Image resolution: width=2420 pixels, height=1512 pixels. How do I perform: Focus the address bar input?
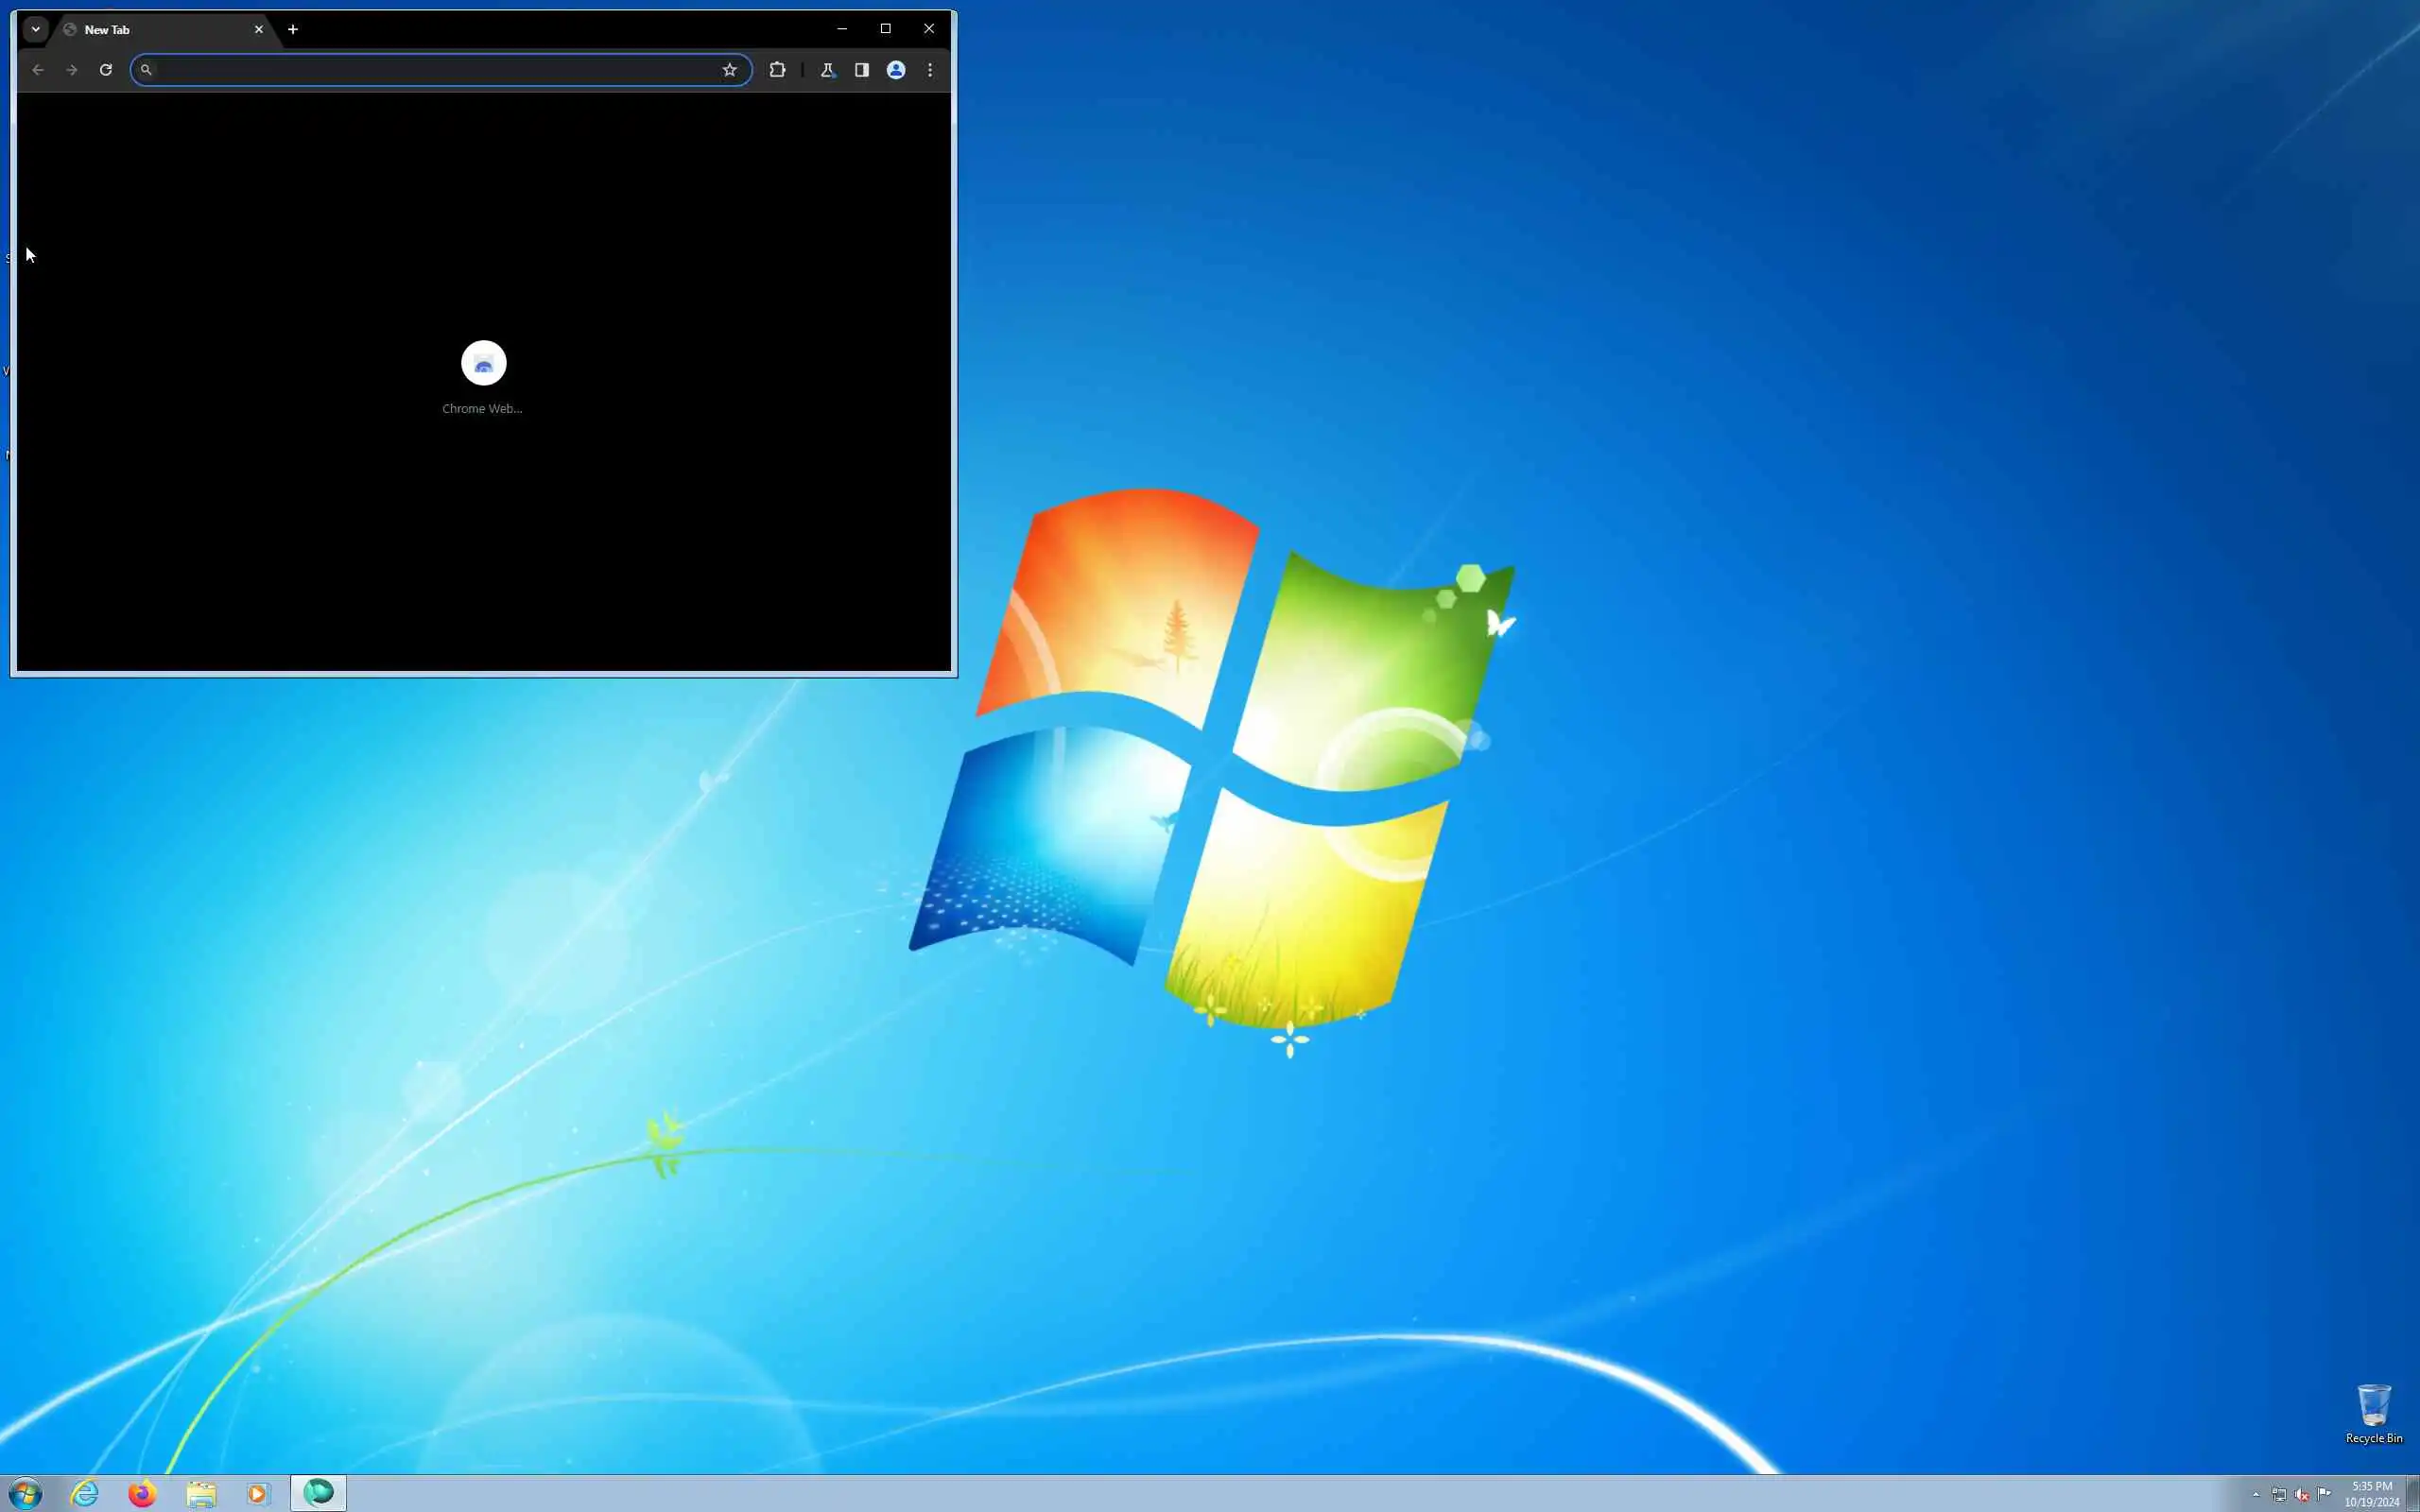[x=430, y=70]
